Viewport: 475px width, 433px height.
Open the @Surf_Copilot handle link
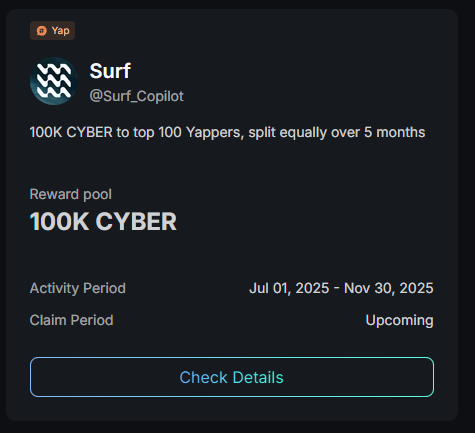tap(137, 96)
